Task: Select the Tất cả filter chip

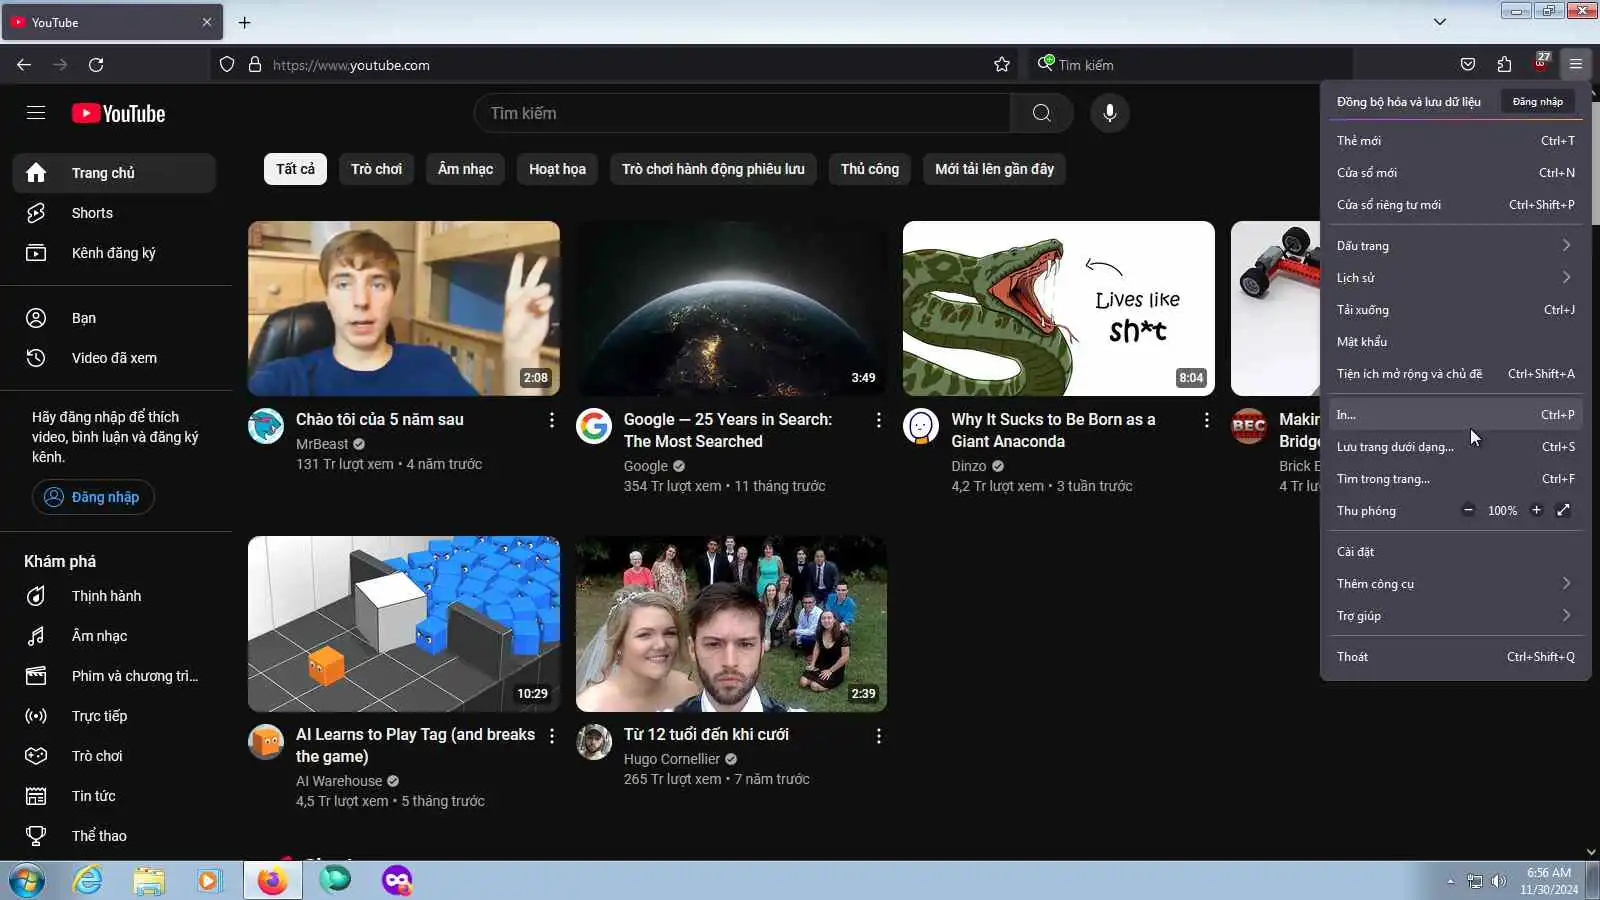Action: 295,169
